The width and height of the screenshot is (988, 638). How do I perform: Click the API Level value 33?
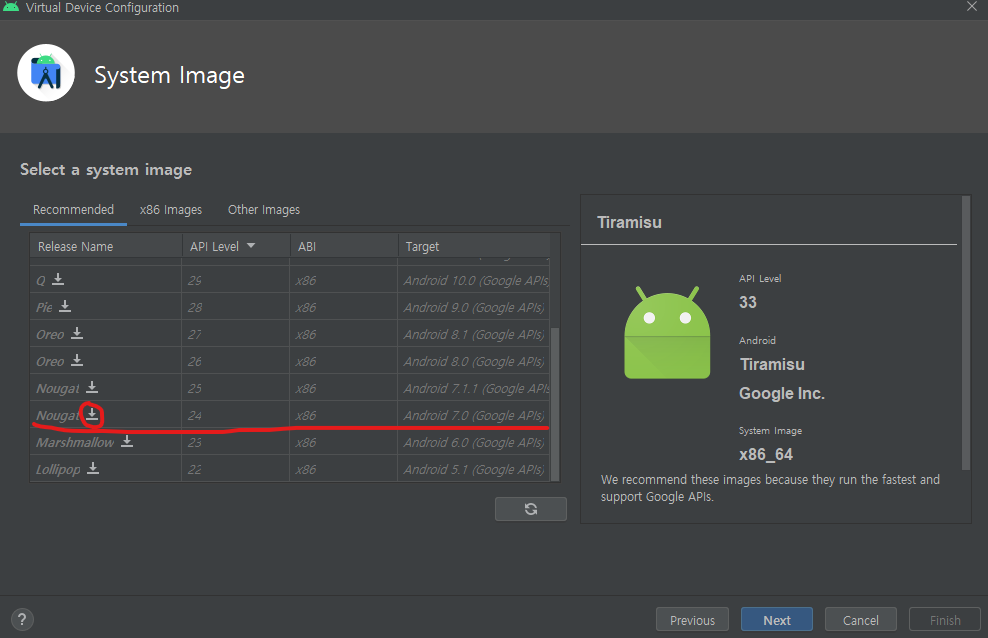[x=748, y=302]
